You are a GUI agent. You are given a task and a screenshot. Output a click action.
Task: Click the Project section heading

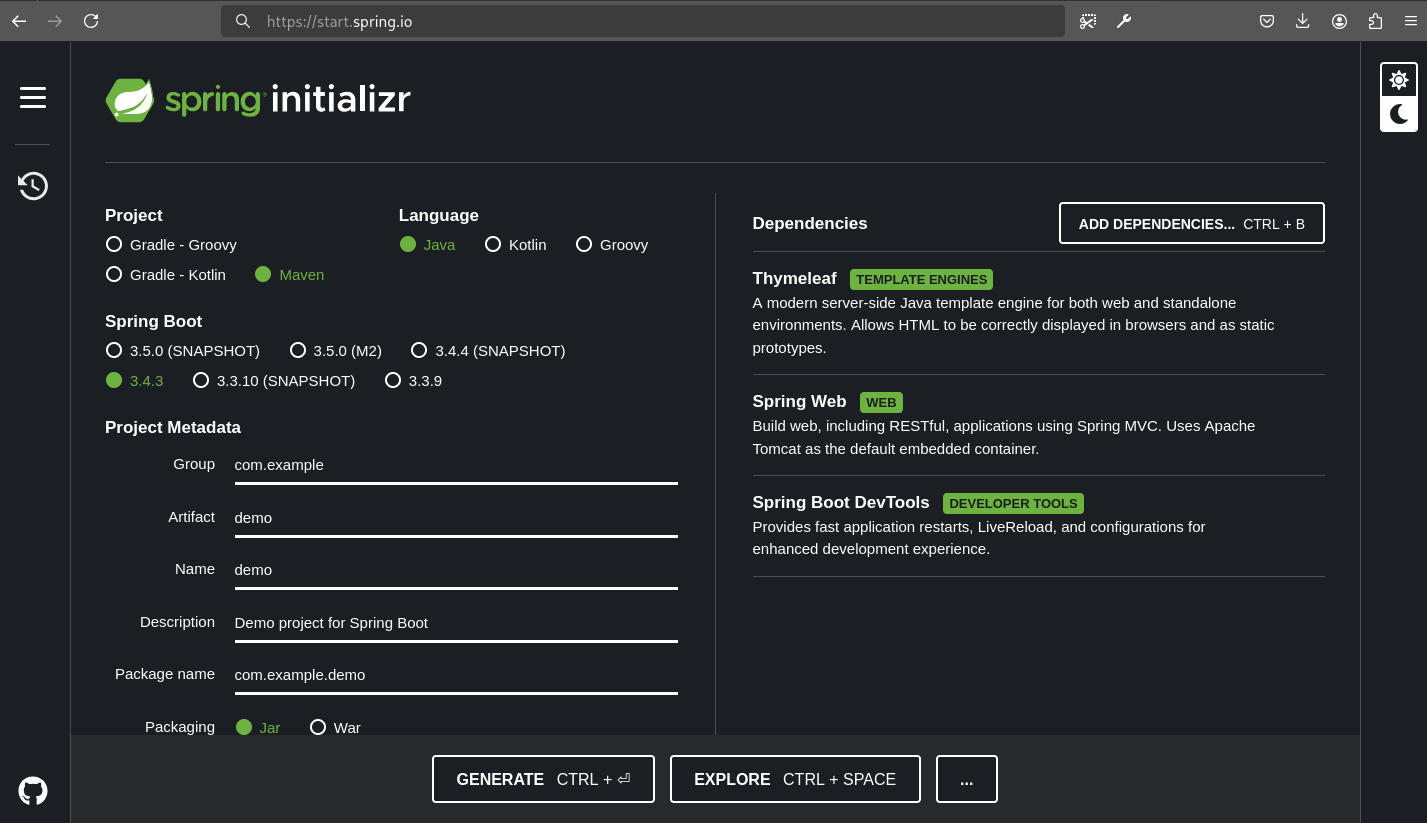(134, 216)
